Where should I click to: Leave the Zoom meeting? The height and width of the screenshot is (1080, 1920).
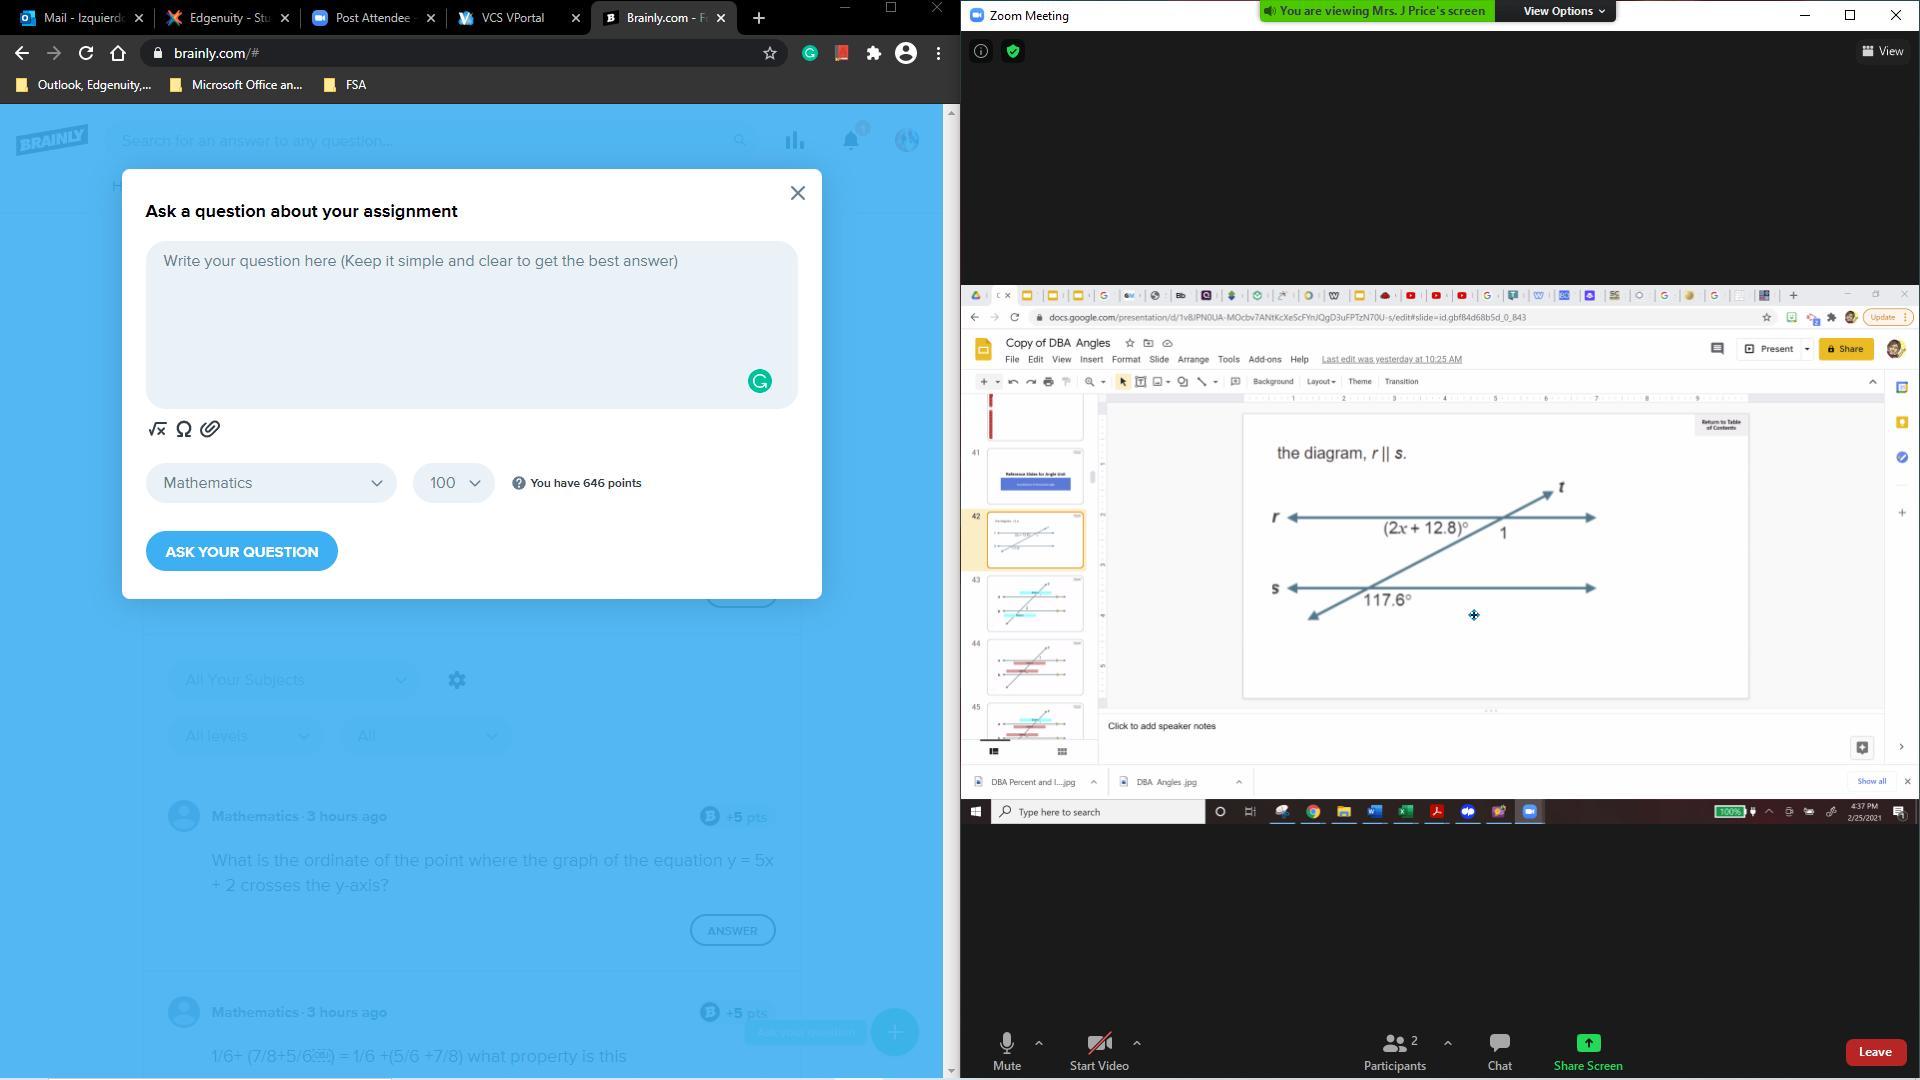[x=1875, y=1051]
